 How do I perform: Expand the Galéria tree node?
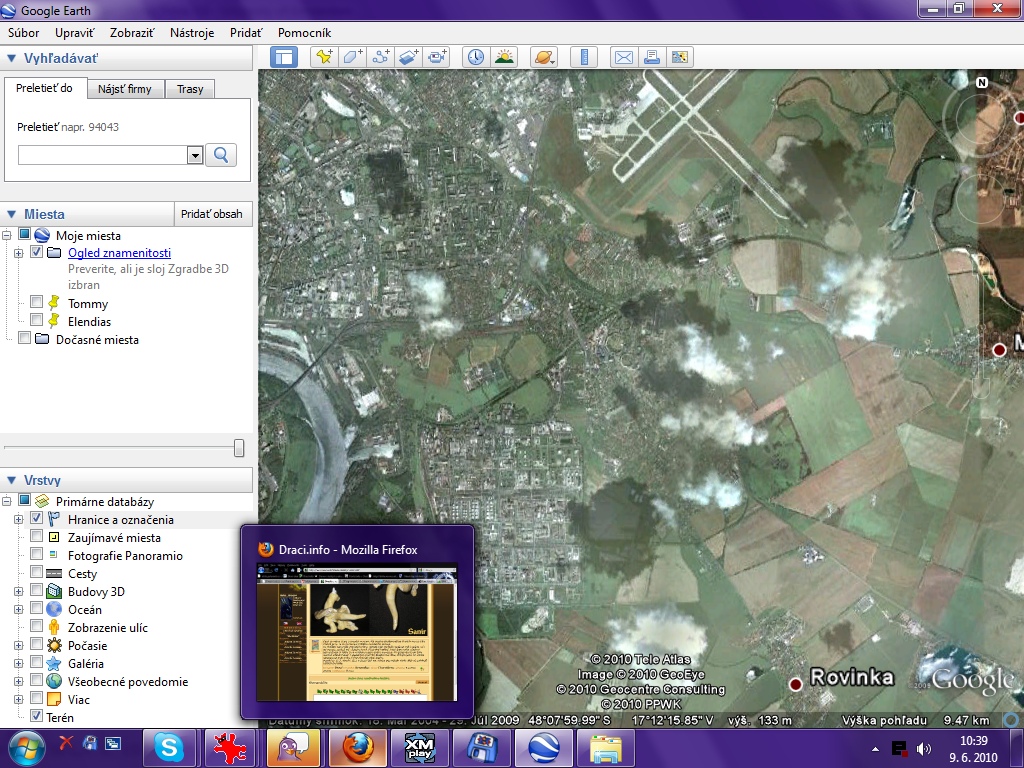click(x=18, y=664)
